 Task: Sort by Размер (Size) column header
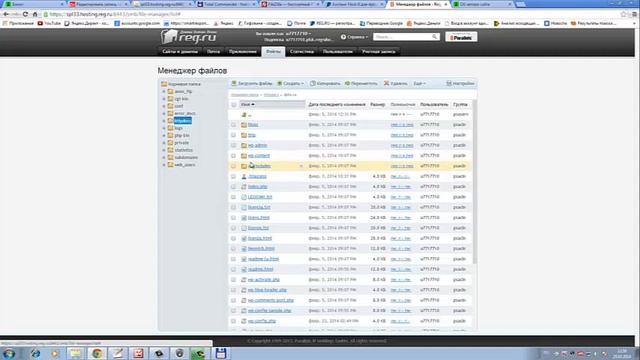(x=378, y=105)
